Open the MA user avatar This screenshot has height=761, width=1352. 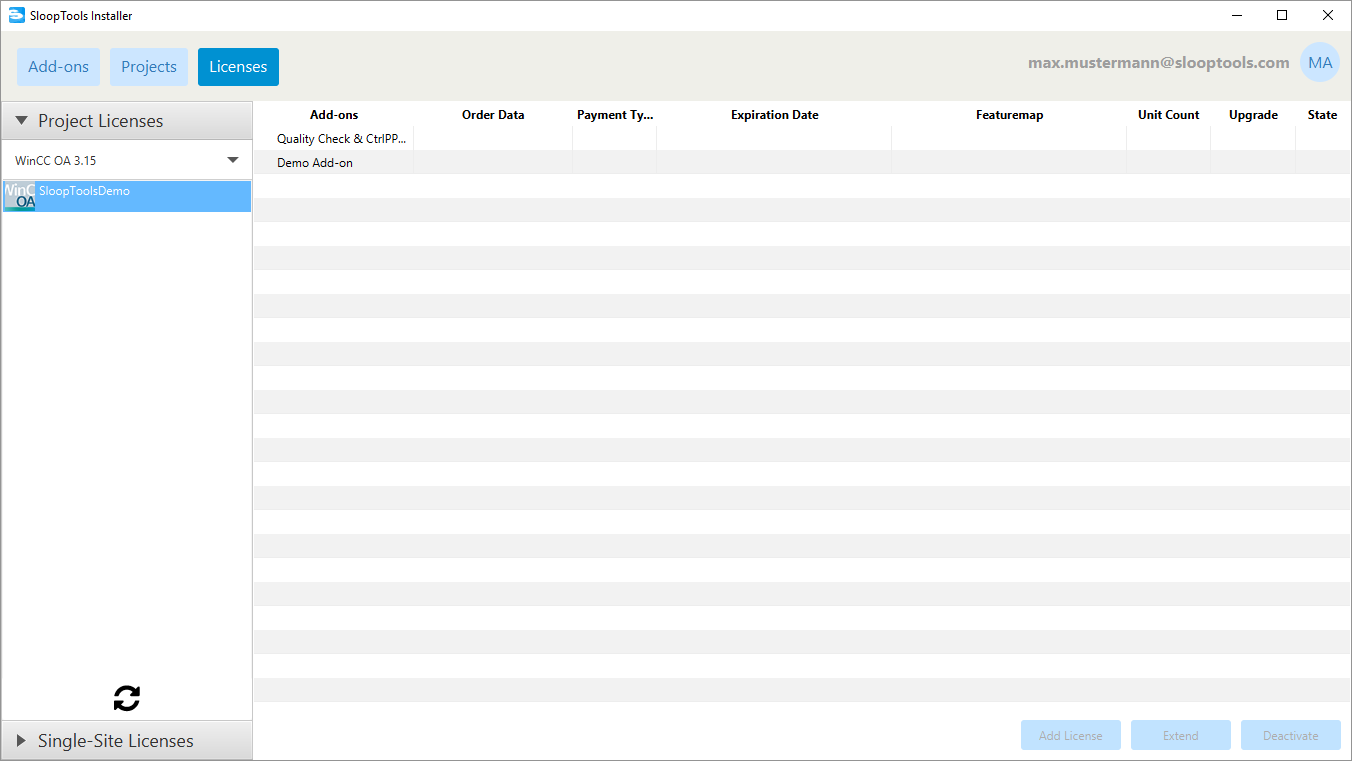point(1320,63)
